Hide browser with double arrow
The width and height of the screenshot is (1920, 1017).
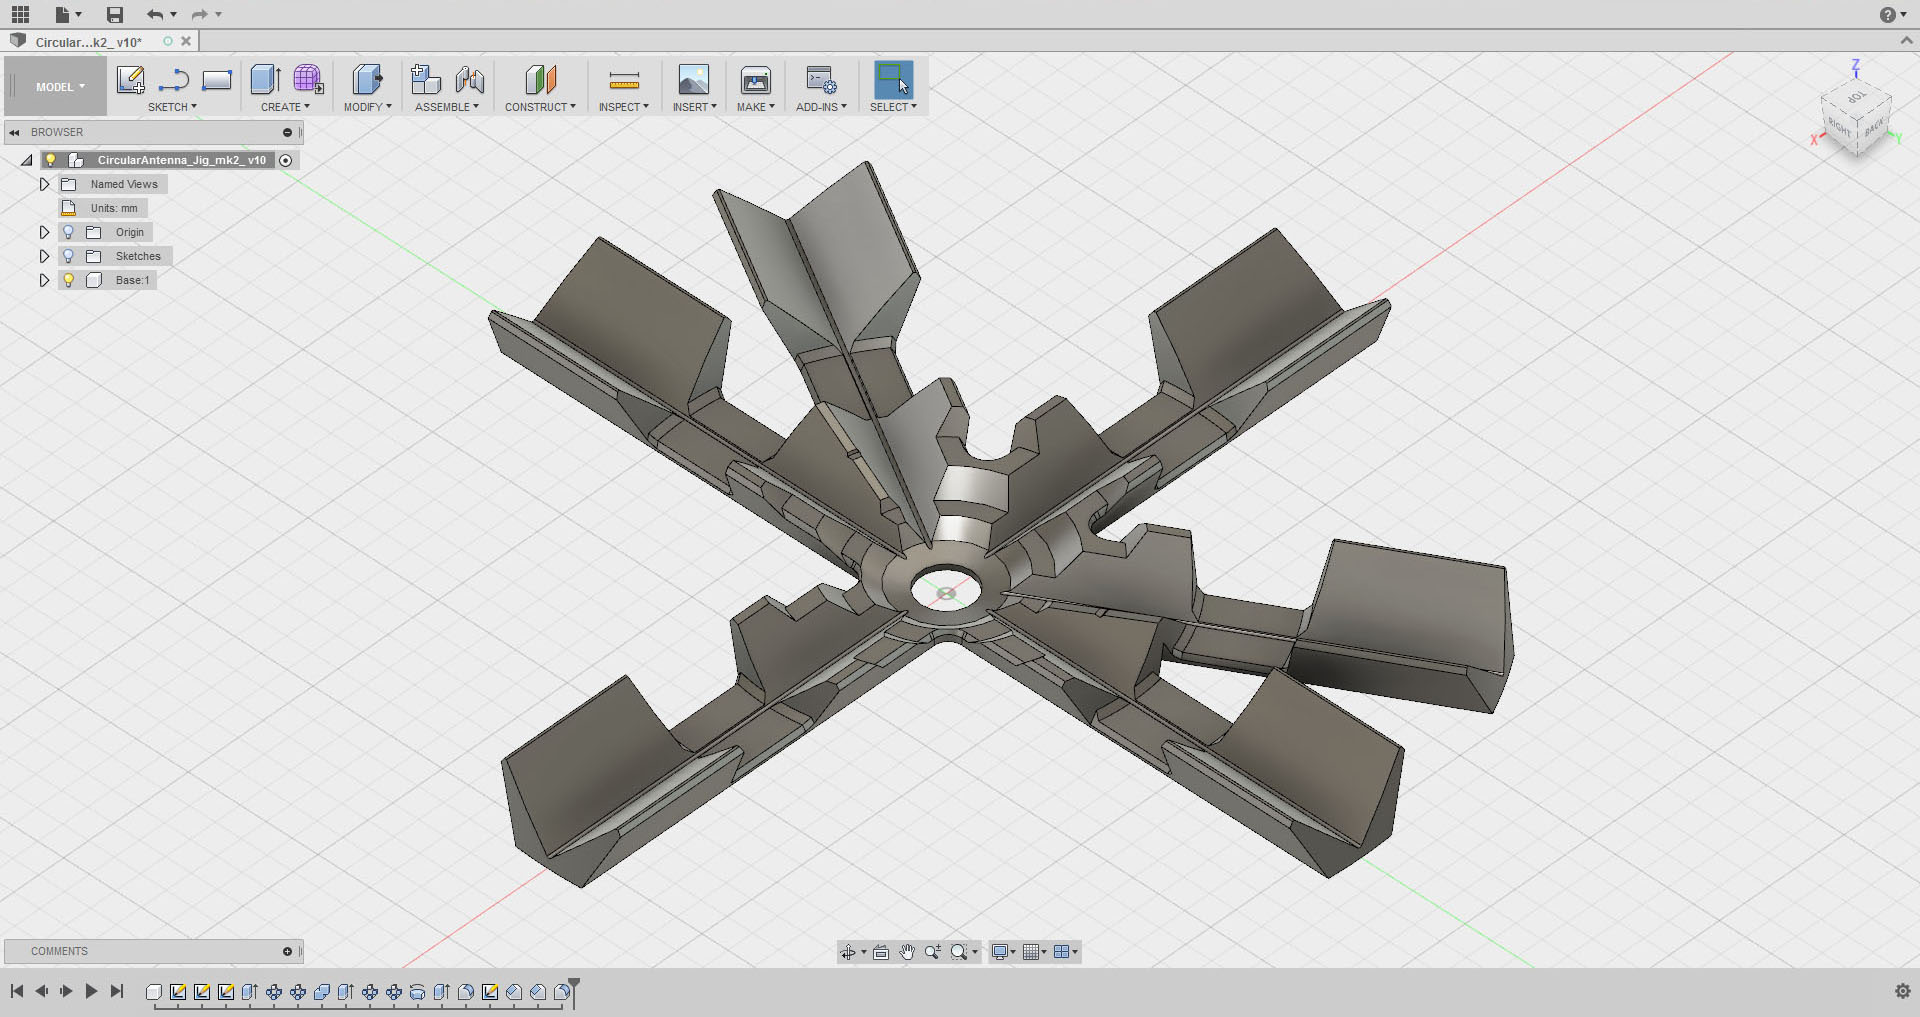pos(14,132)
